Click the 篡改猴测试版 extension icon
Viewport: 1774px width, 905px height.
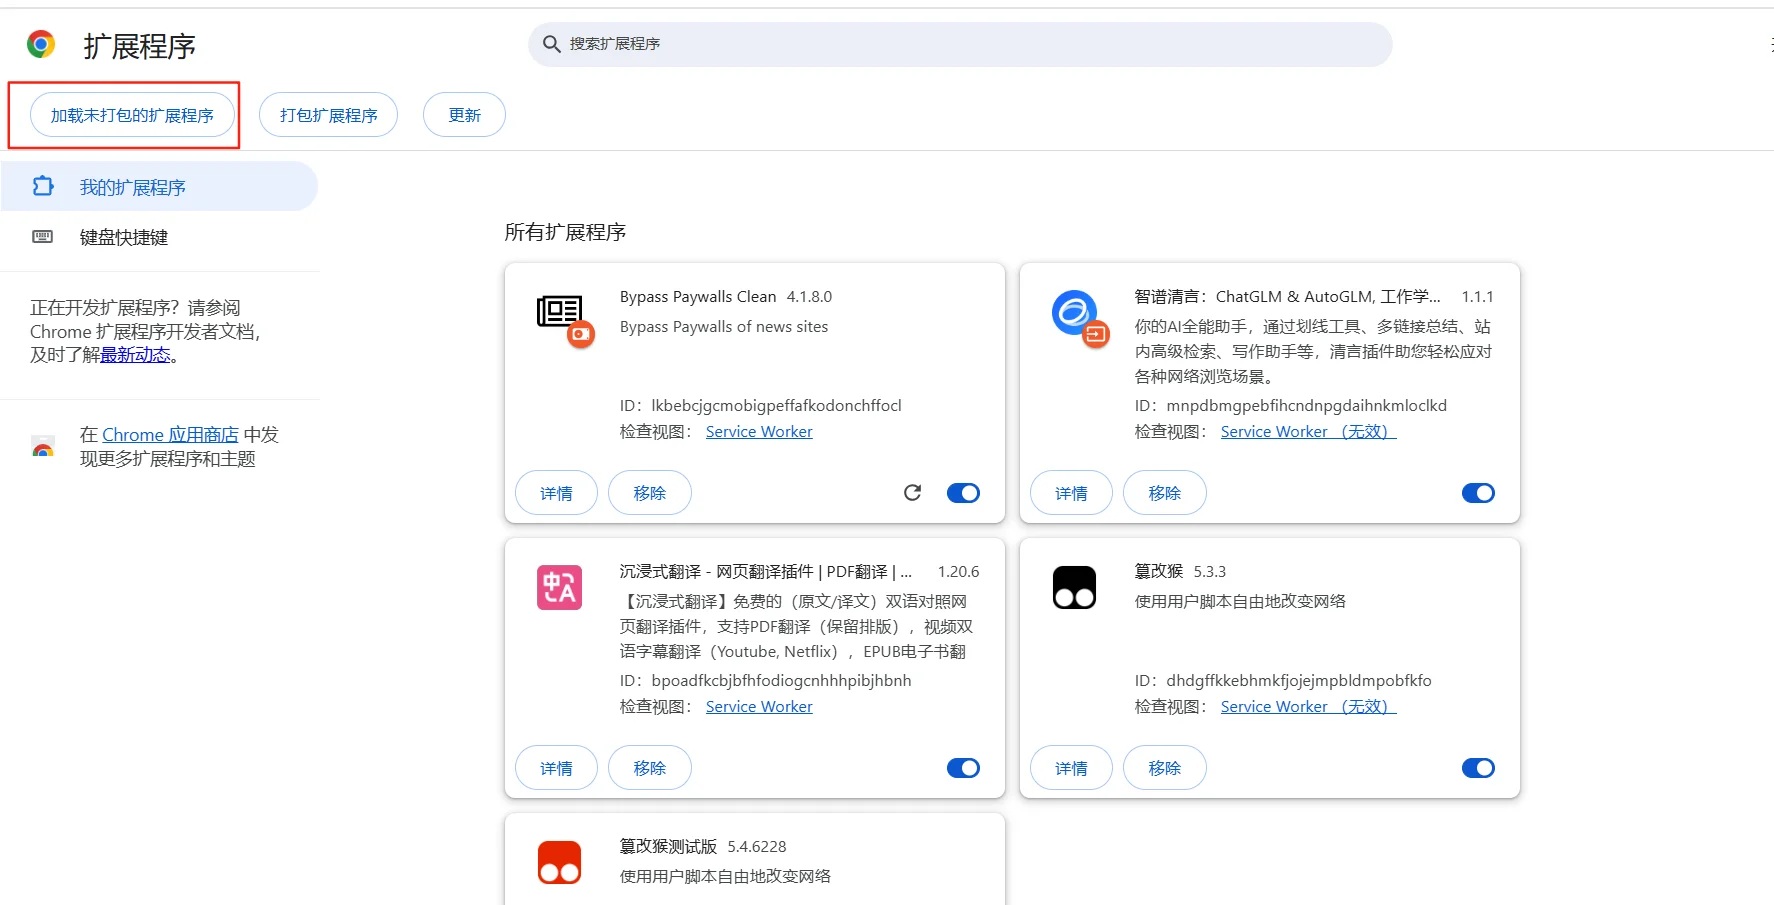tap(559, 862)
